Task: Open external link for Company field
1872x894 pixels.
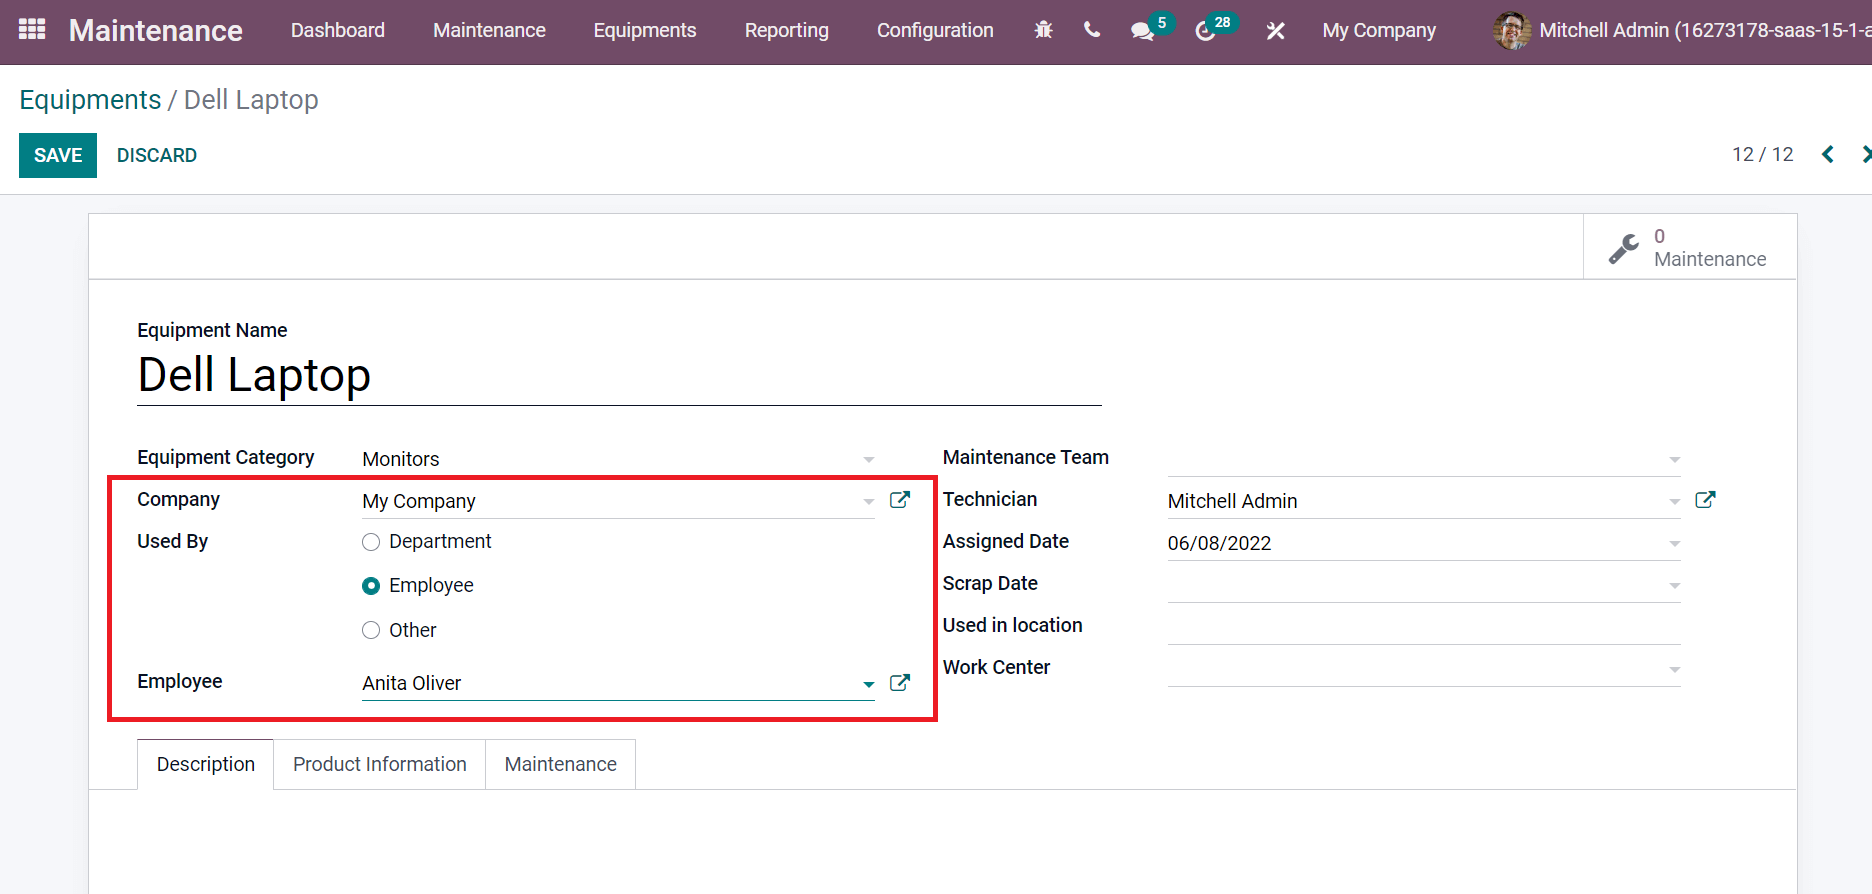Action: coord(900,499)
